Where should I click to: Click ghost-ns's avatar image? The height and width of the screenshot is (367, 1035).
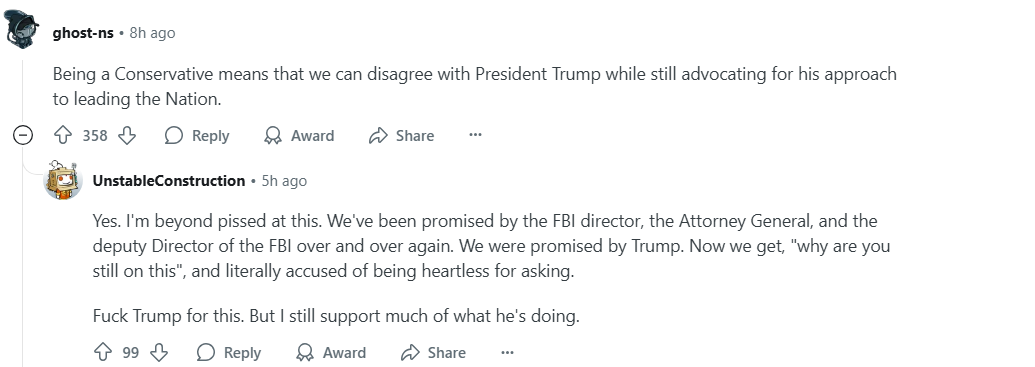[x=21, y=30]
